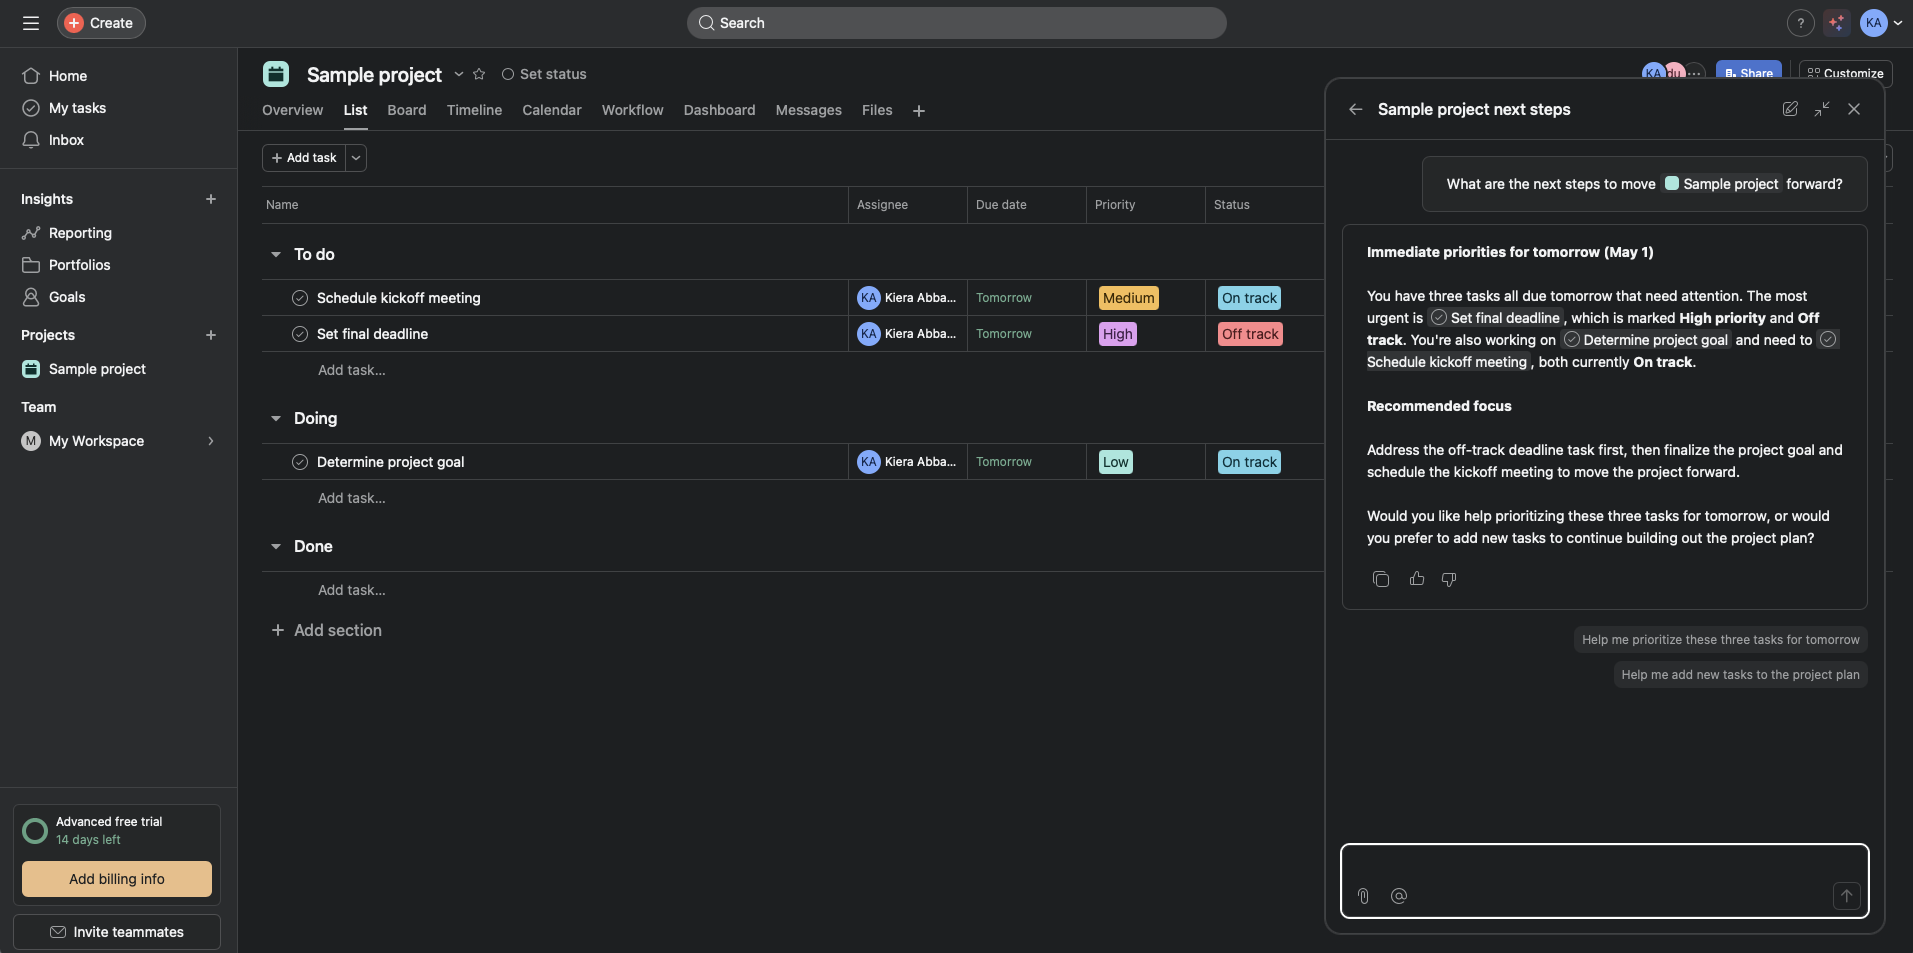Mark Schedule kickoff meeting complete
This screenshot has width=1913, height=953.
(x=300, y=298)
